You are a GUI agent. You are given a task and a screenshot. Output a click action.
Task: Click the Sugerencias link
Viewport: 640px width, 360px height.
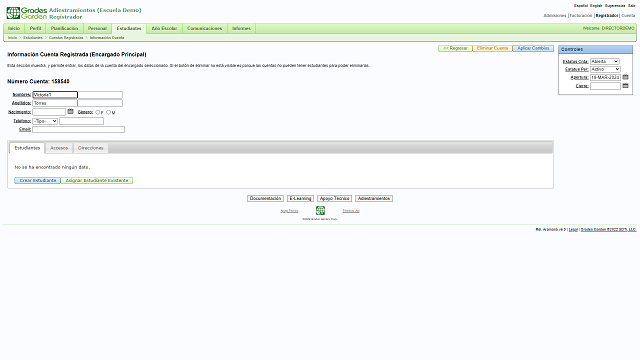[x=615, y=6]
